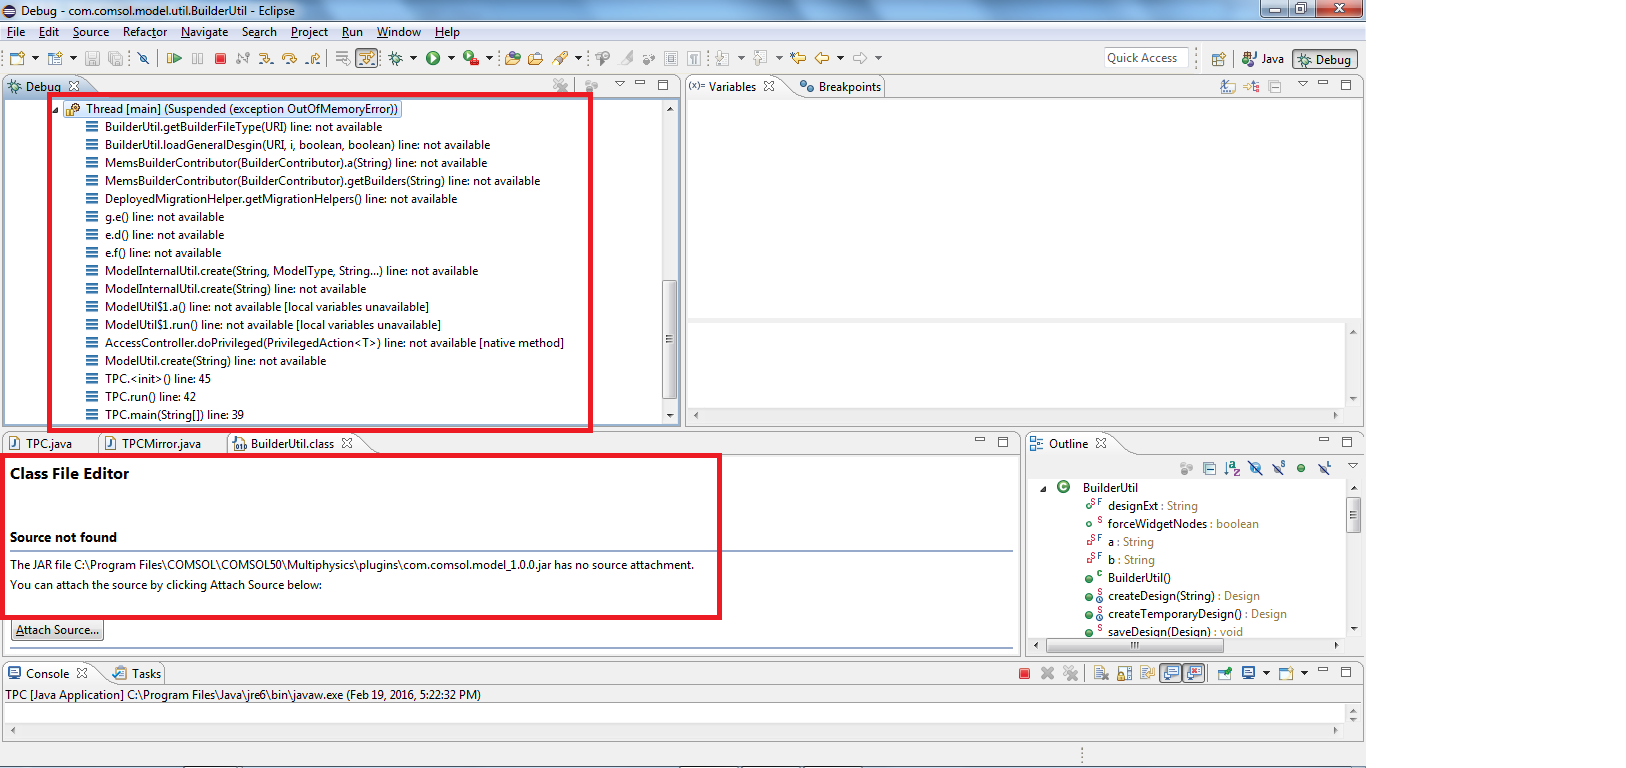The image size is (1626, 768).
Task: Close the BuilderUtil.class editor tab
Action: point(347,443)
